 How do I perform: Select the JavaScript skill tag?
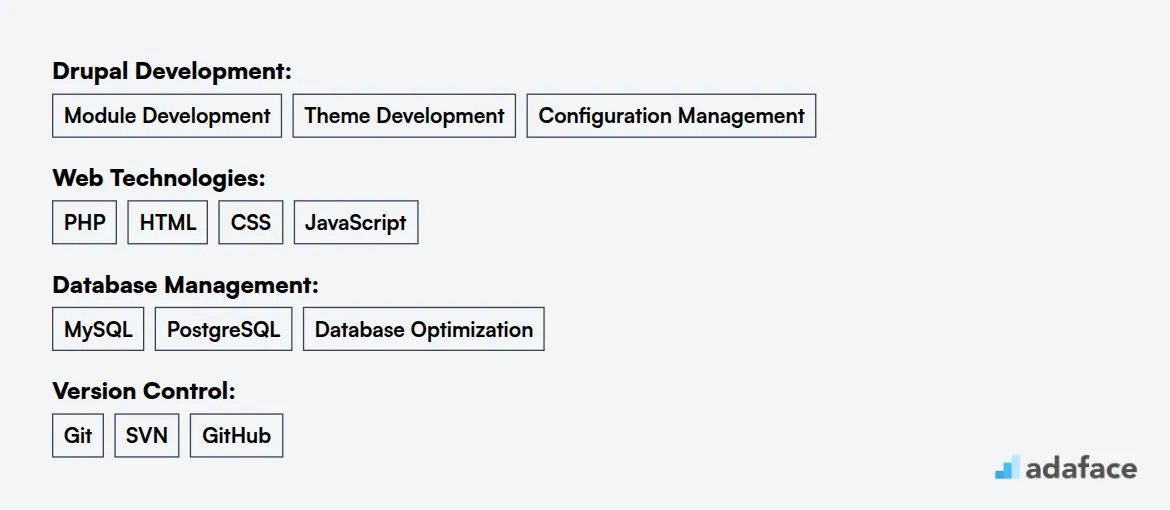coord(356,223)
